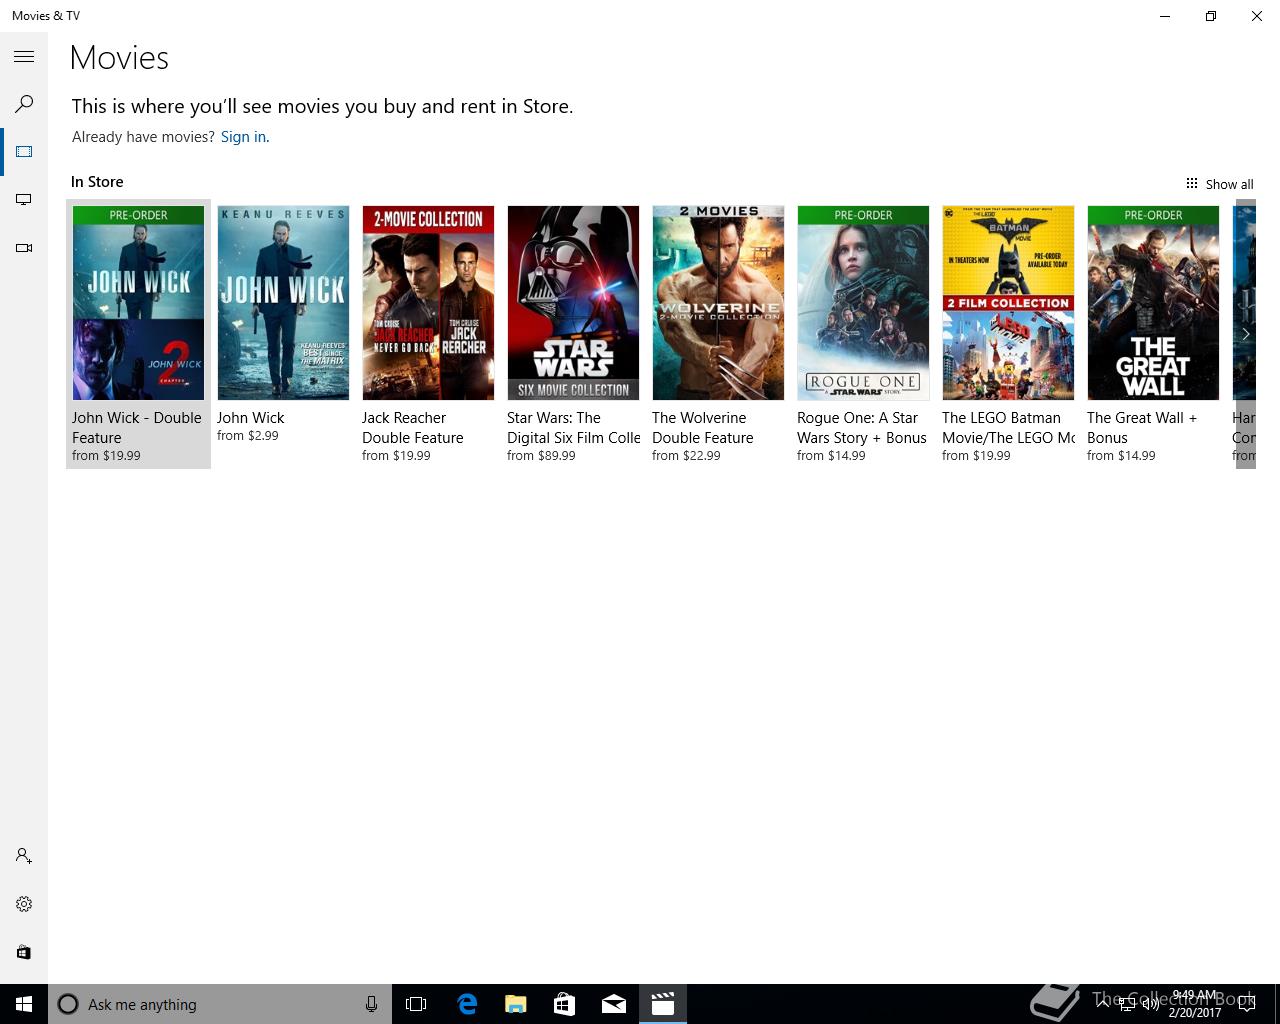The width and height of the screenshot is (1280, 1024).
Task: Click 'The Great Wall + Bonus' title text
Action: [x=1142, y=428]
